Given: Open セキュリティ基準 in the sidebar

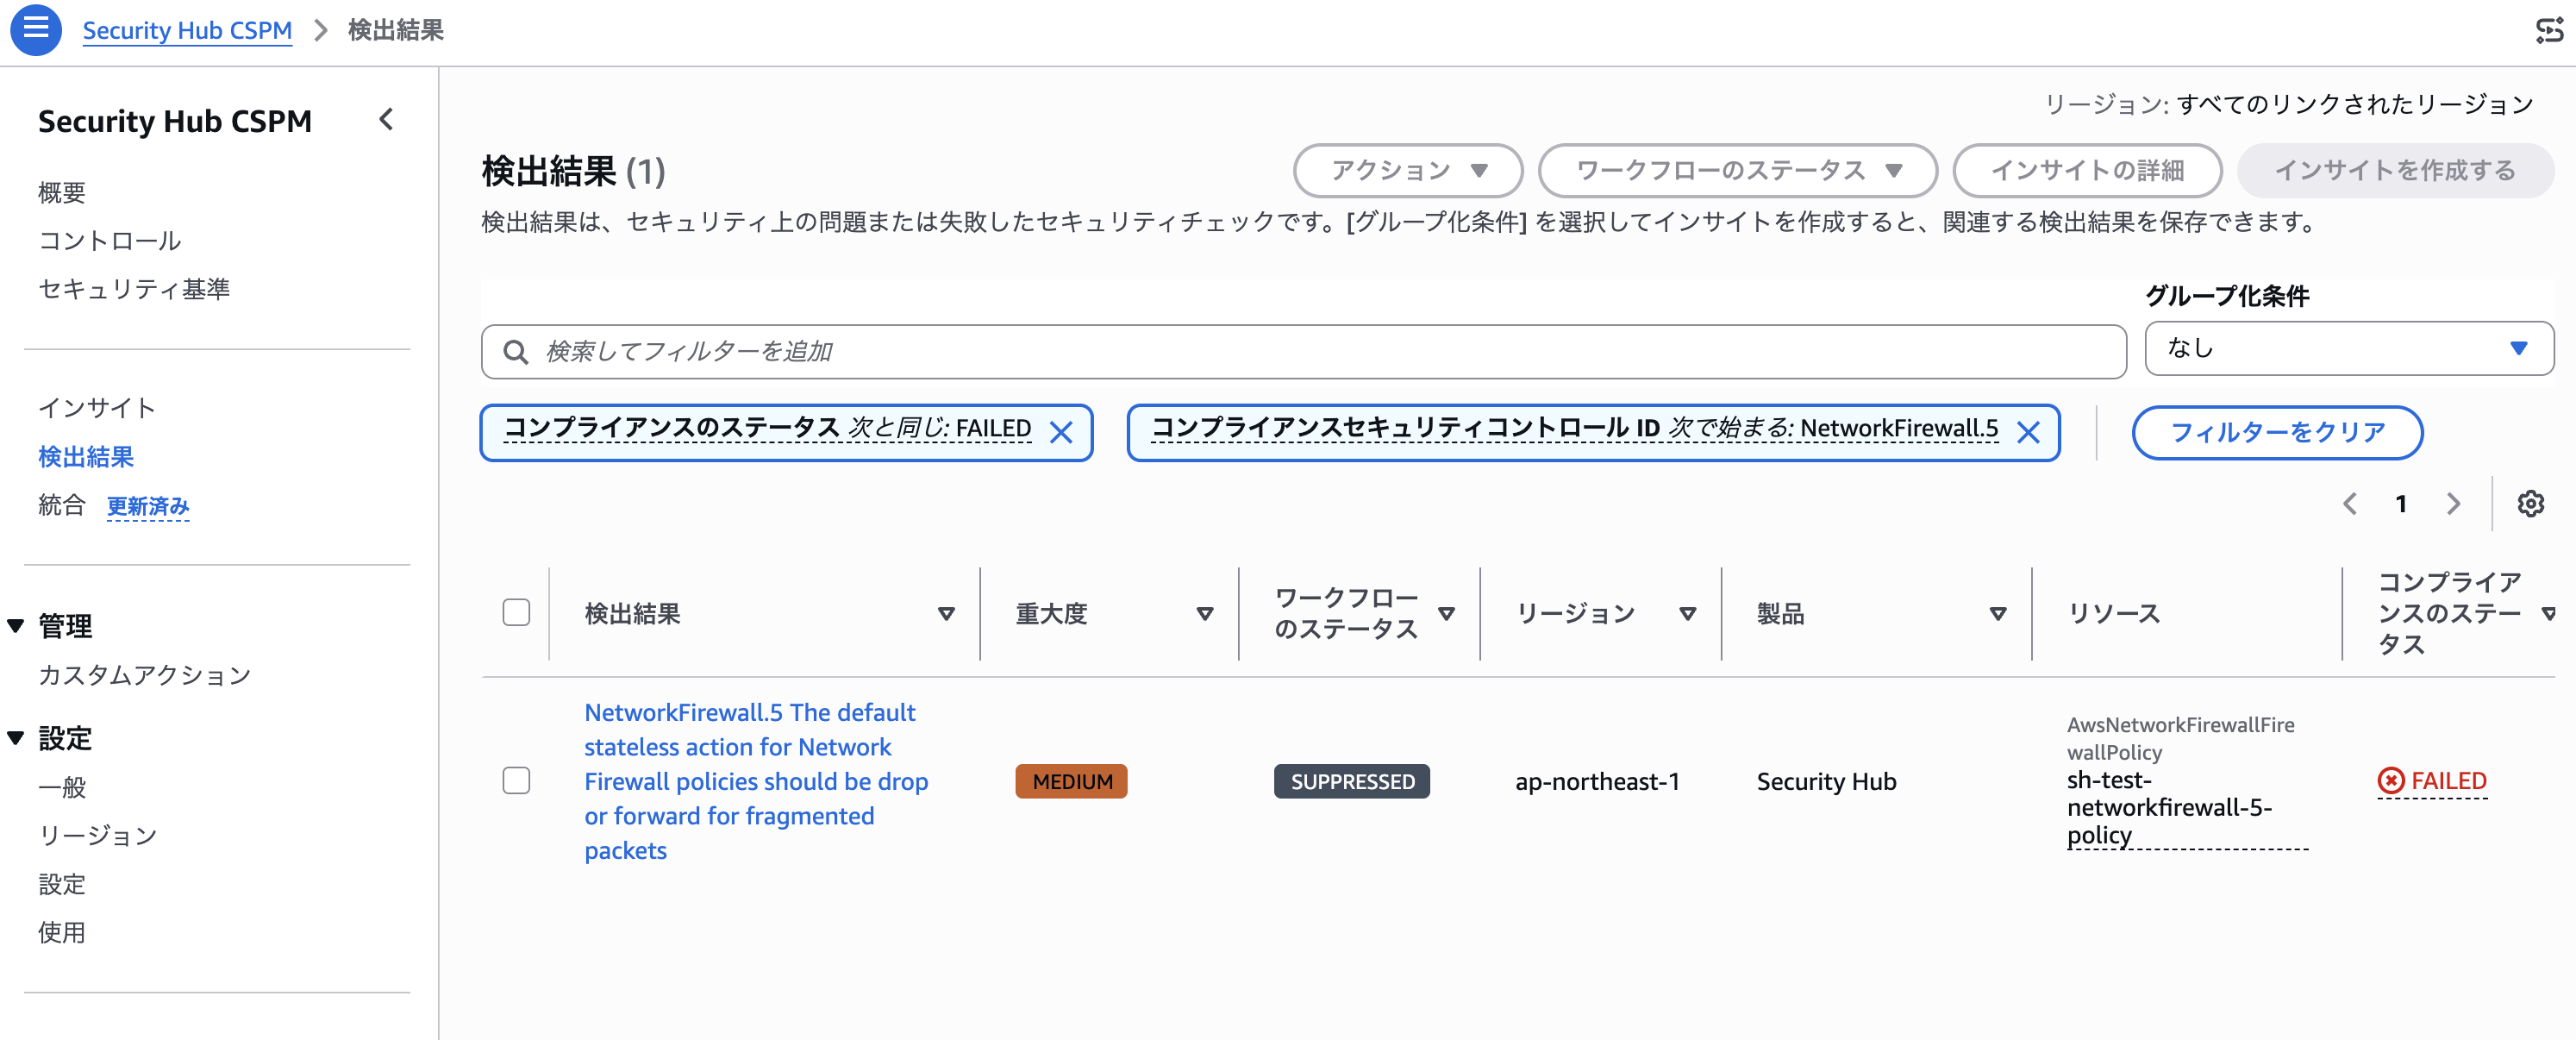Looking at the screenshot, I should point(134,289).
